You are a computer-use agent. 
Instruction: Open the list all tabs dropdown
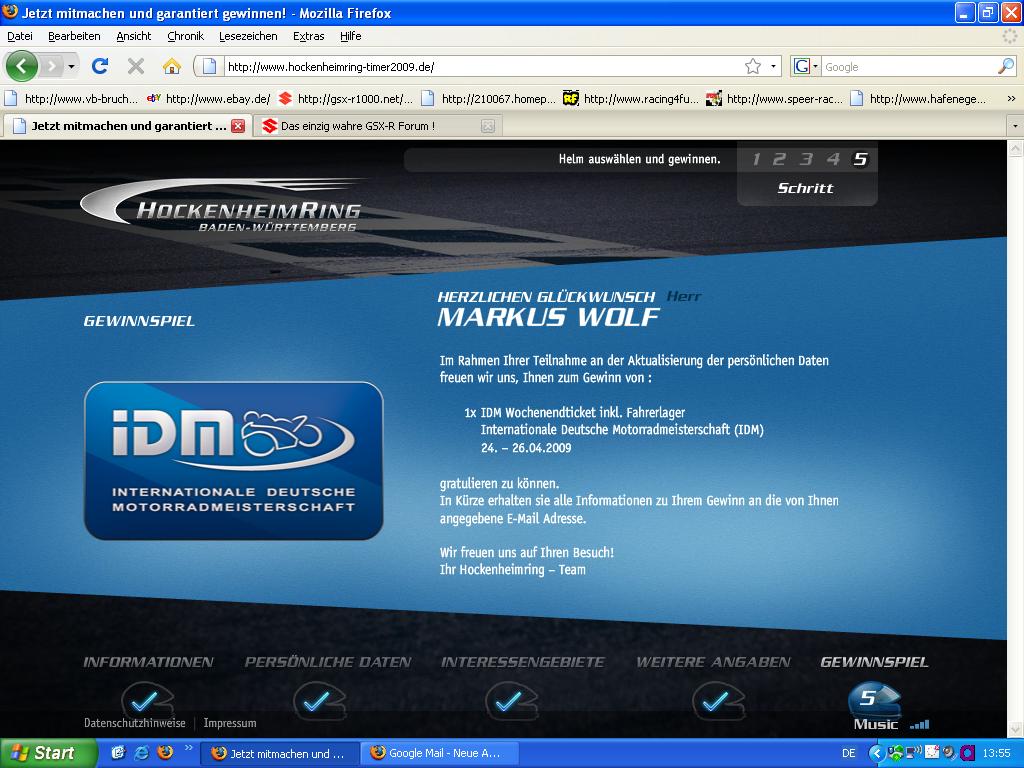click(x=1015, y=126)
